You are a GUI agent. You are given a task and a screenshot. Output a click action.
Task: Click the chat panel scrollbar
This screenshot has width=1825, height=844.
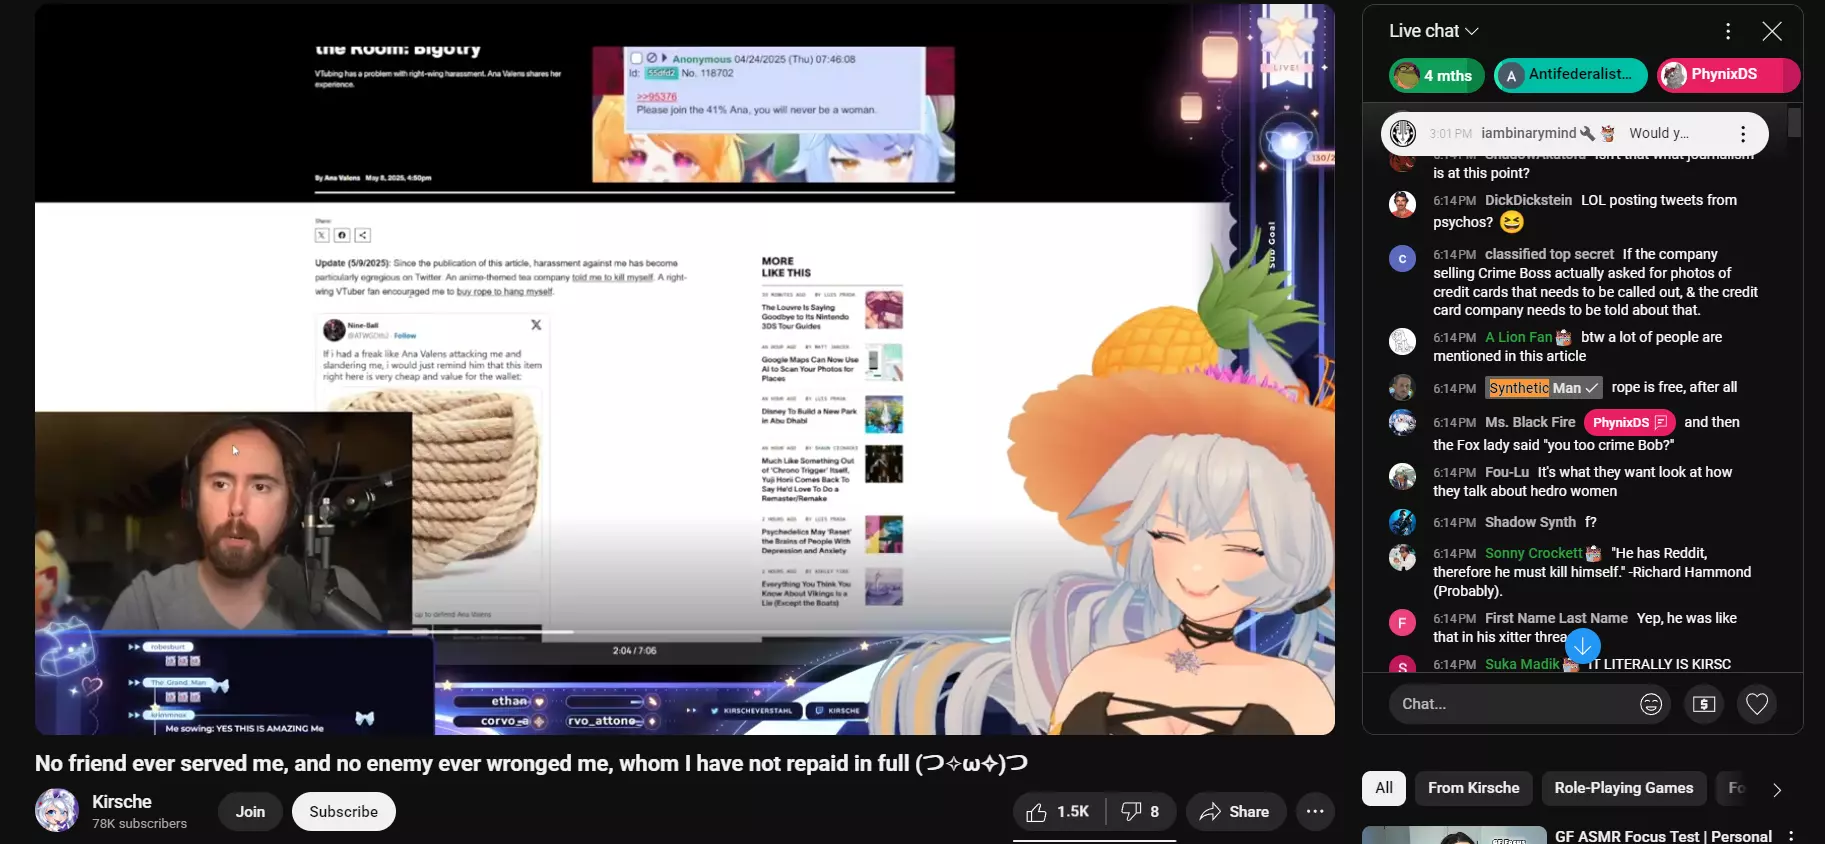pos(1795,124)
